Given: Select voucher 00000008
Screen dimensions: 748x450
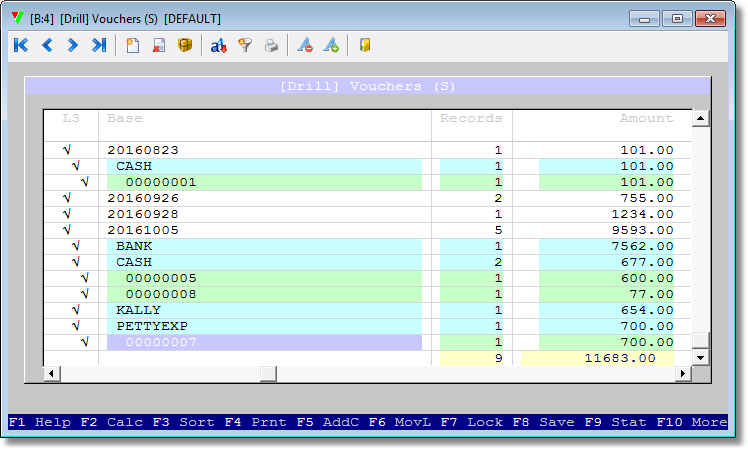Looking at the screenshot, I should click(367, 294).
